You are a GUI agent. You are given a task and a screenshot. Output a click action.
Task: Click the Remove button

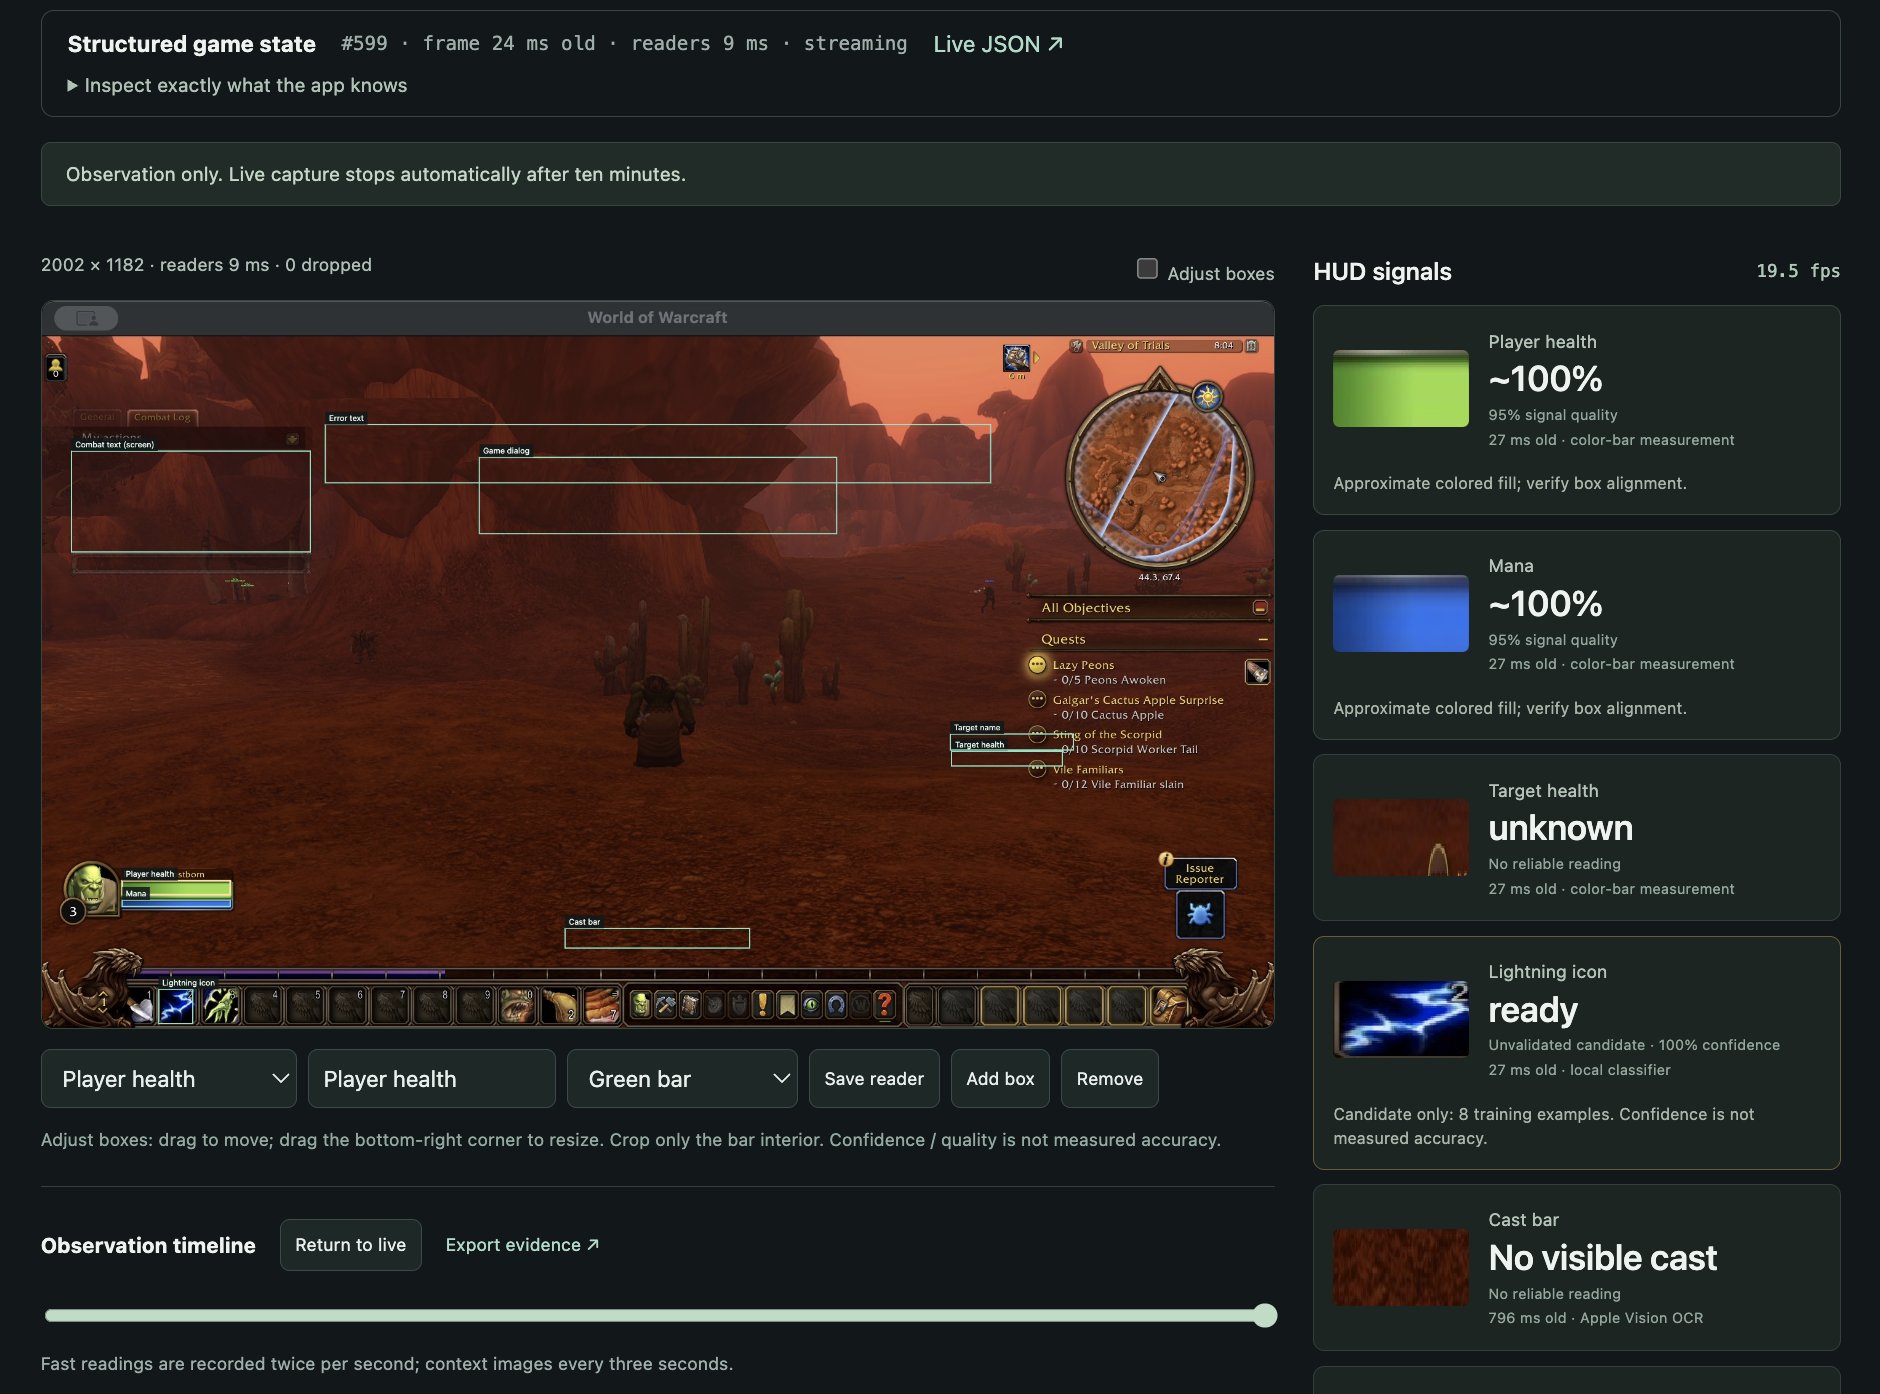coord(1110,1079)
